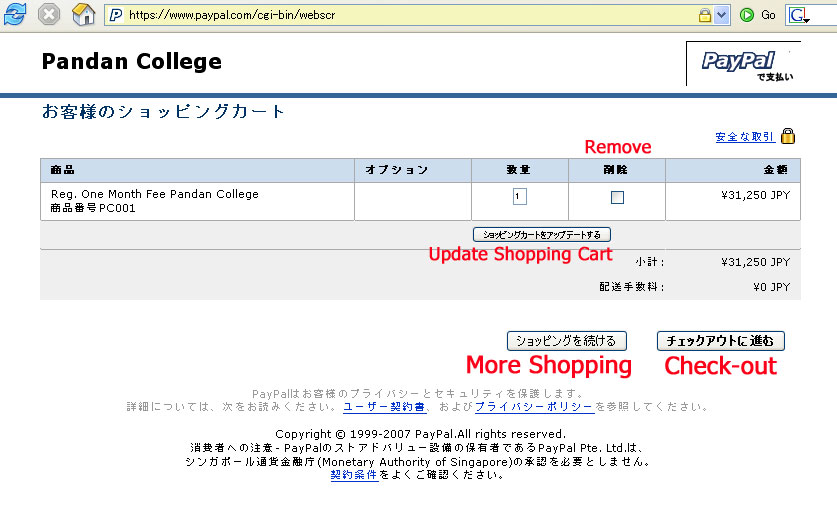Click the PayPal site icon in address bar
This screenshot has width=837, height=509.
point(115,15)
